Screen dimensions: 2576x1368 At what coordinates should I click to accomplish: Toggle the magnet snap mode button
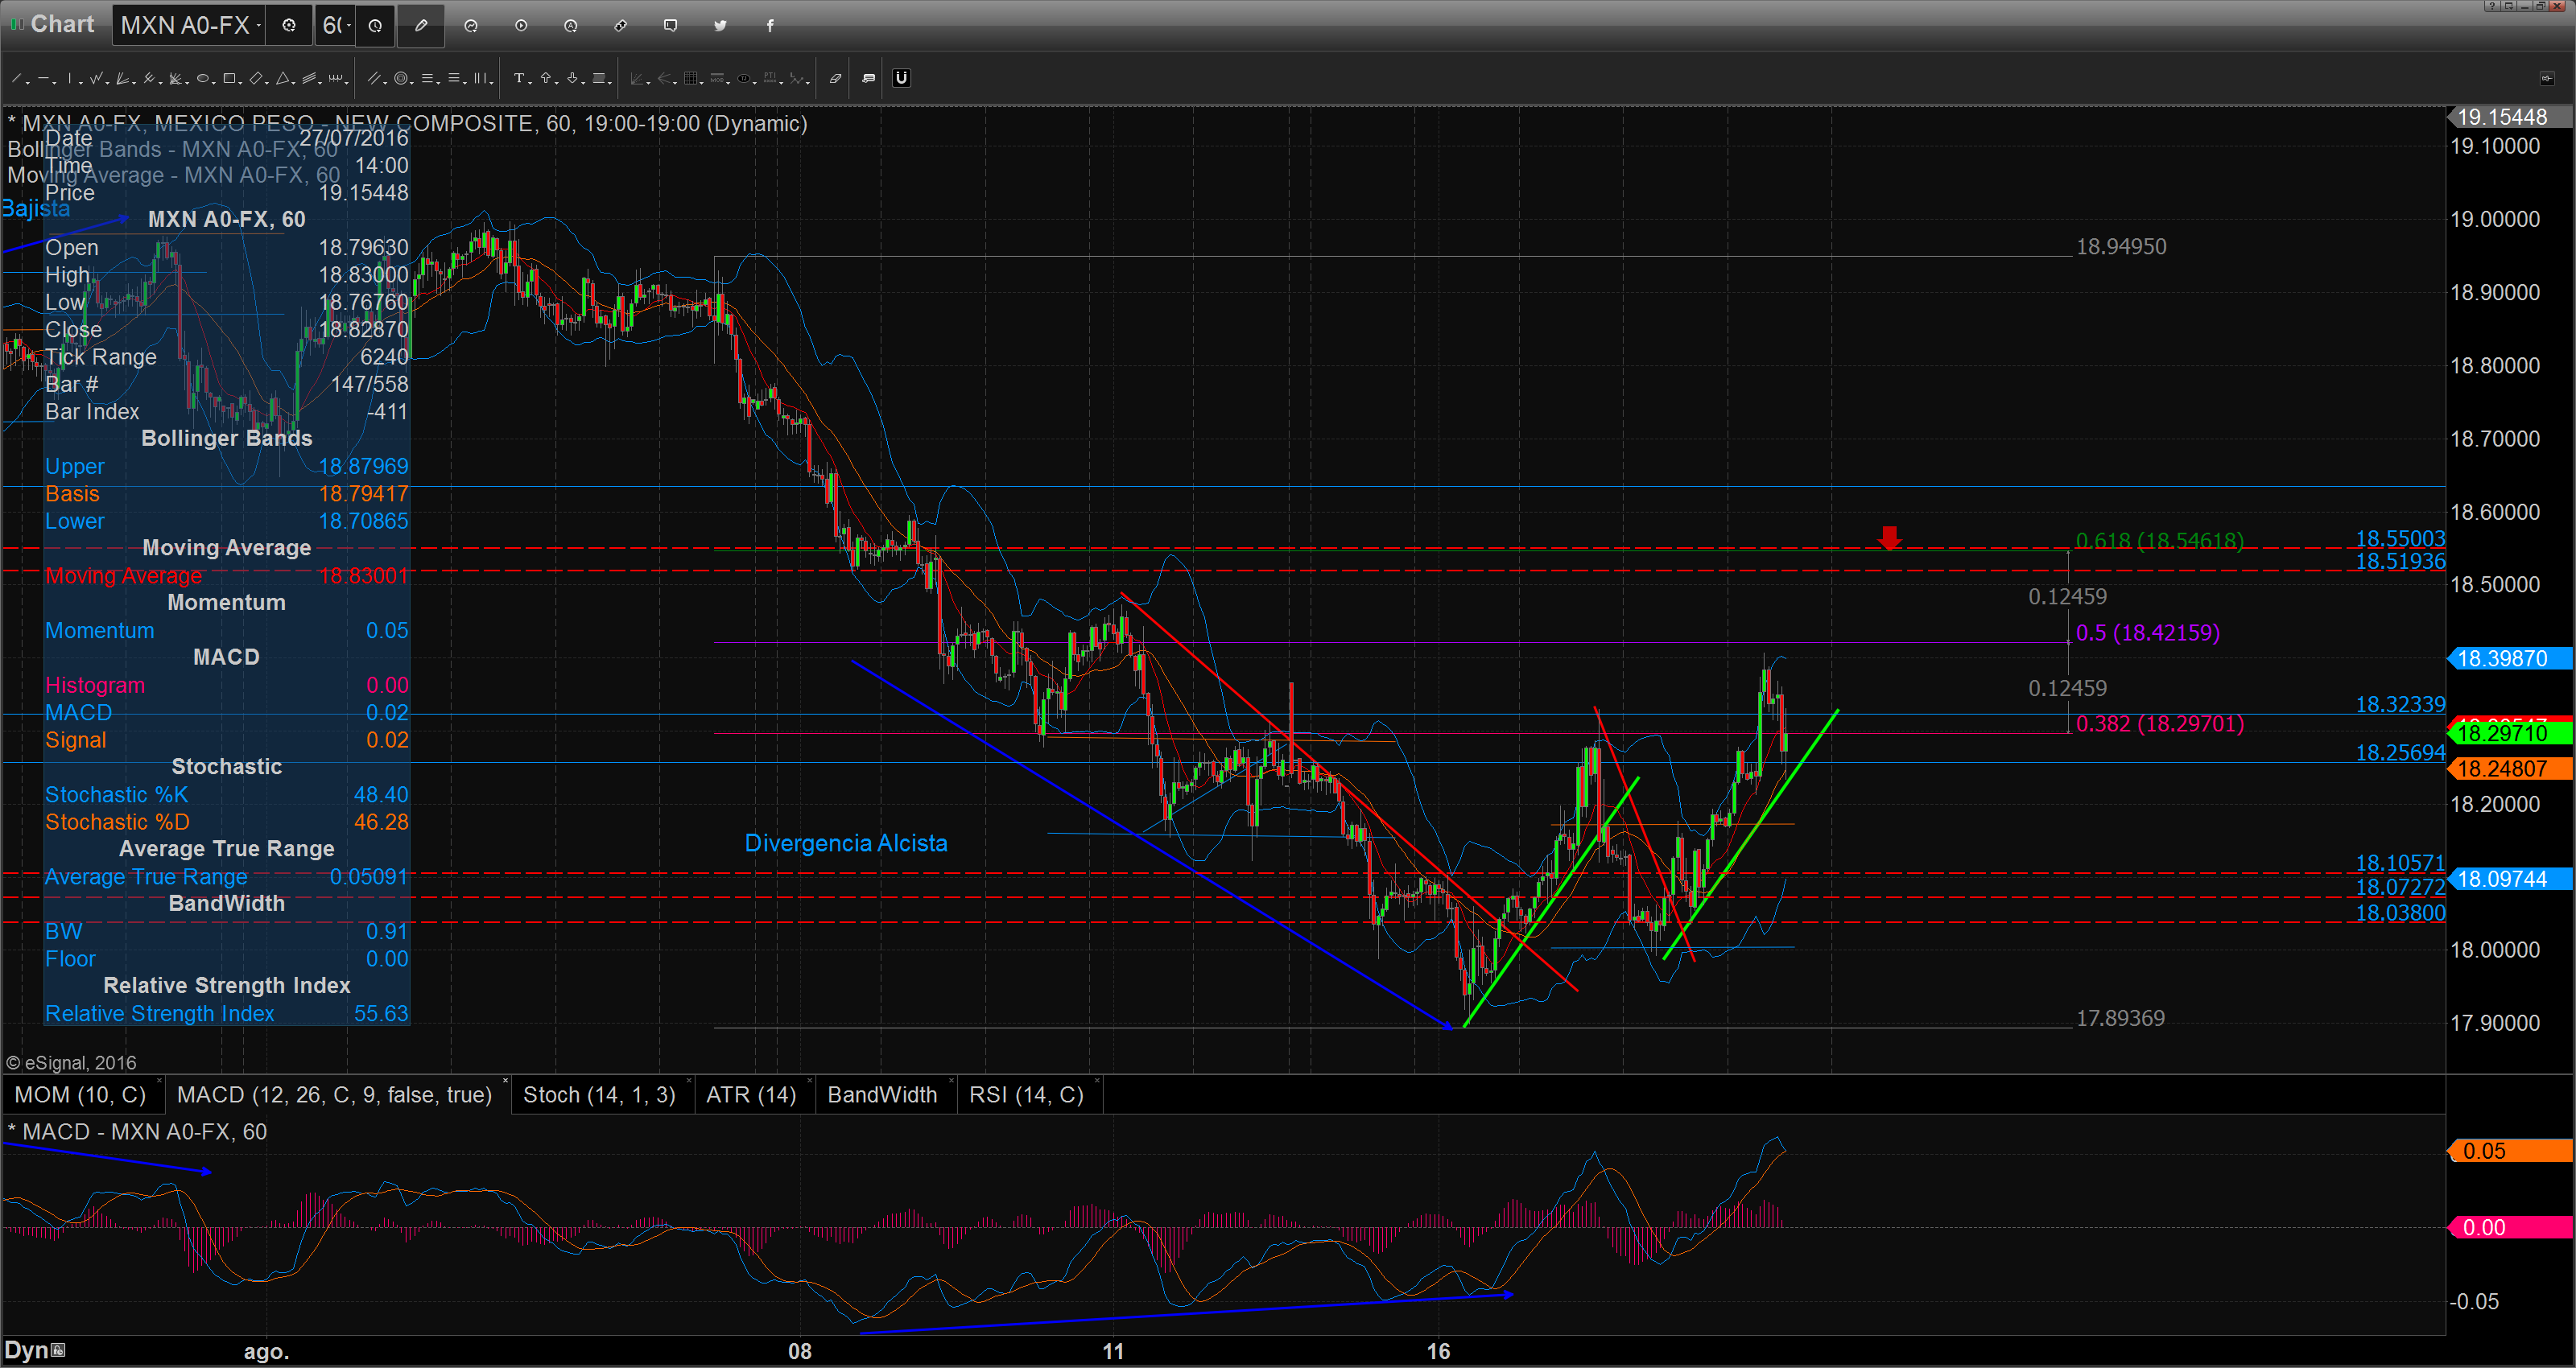click(x=901, y=78)
